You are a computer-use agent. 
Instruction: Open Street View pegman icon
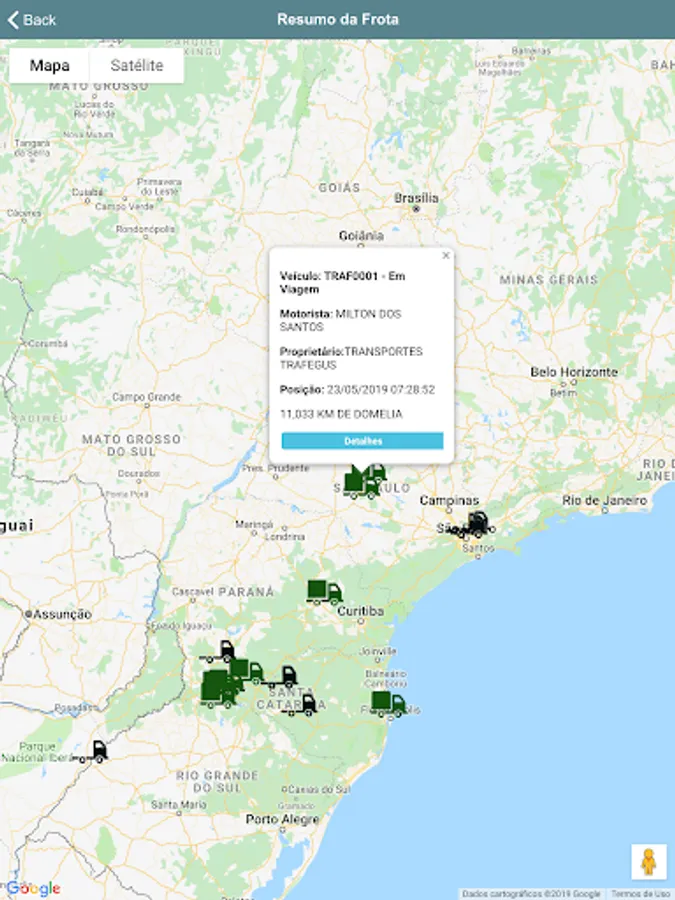click(x=649, y=862)
